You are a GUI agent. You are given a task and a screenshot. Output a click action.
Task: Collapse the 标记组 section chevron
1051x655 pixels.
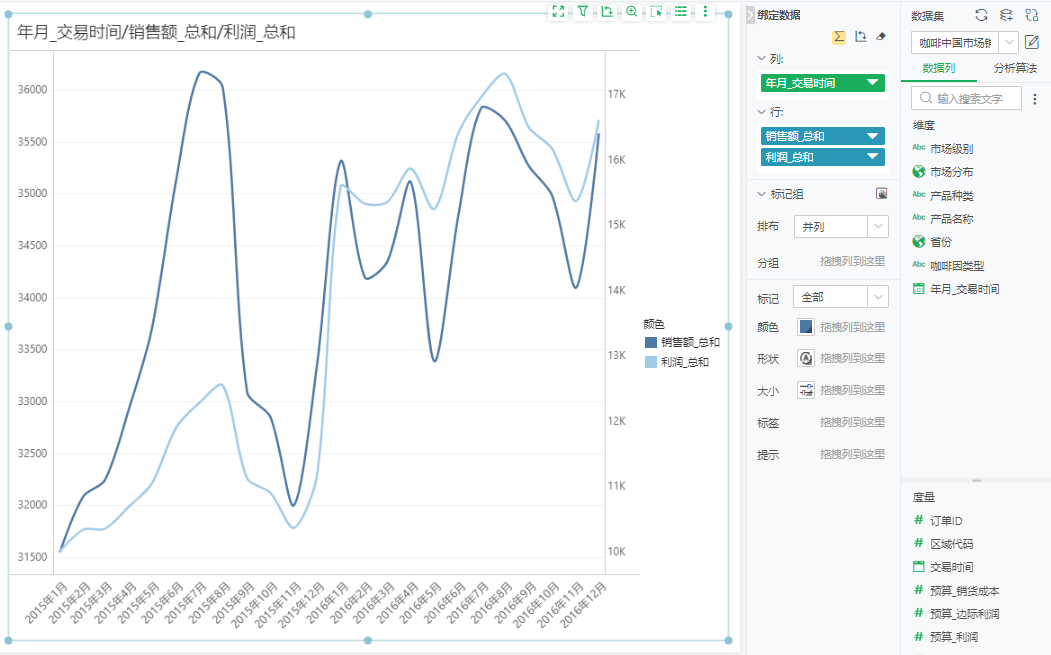pyautogui.click(x=761, y=194)
